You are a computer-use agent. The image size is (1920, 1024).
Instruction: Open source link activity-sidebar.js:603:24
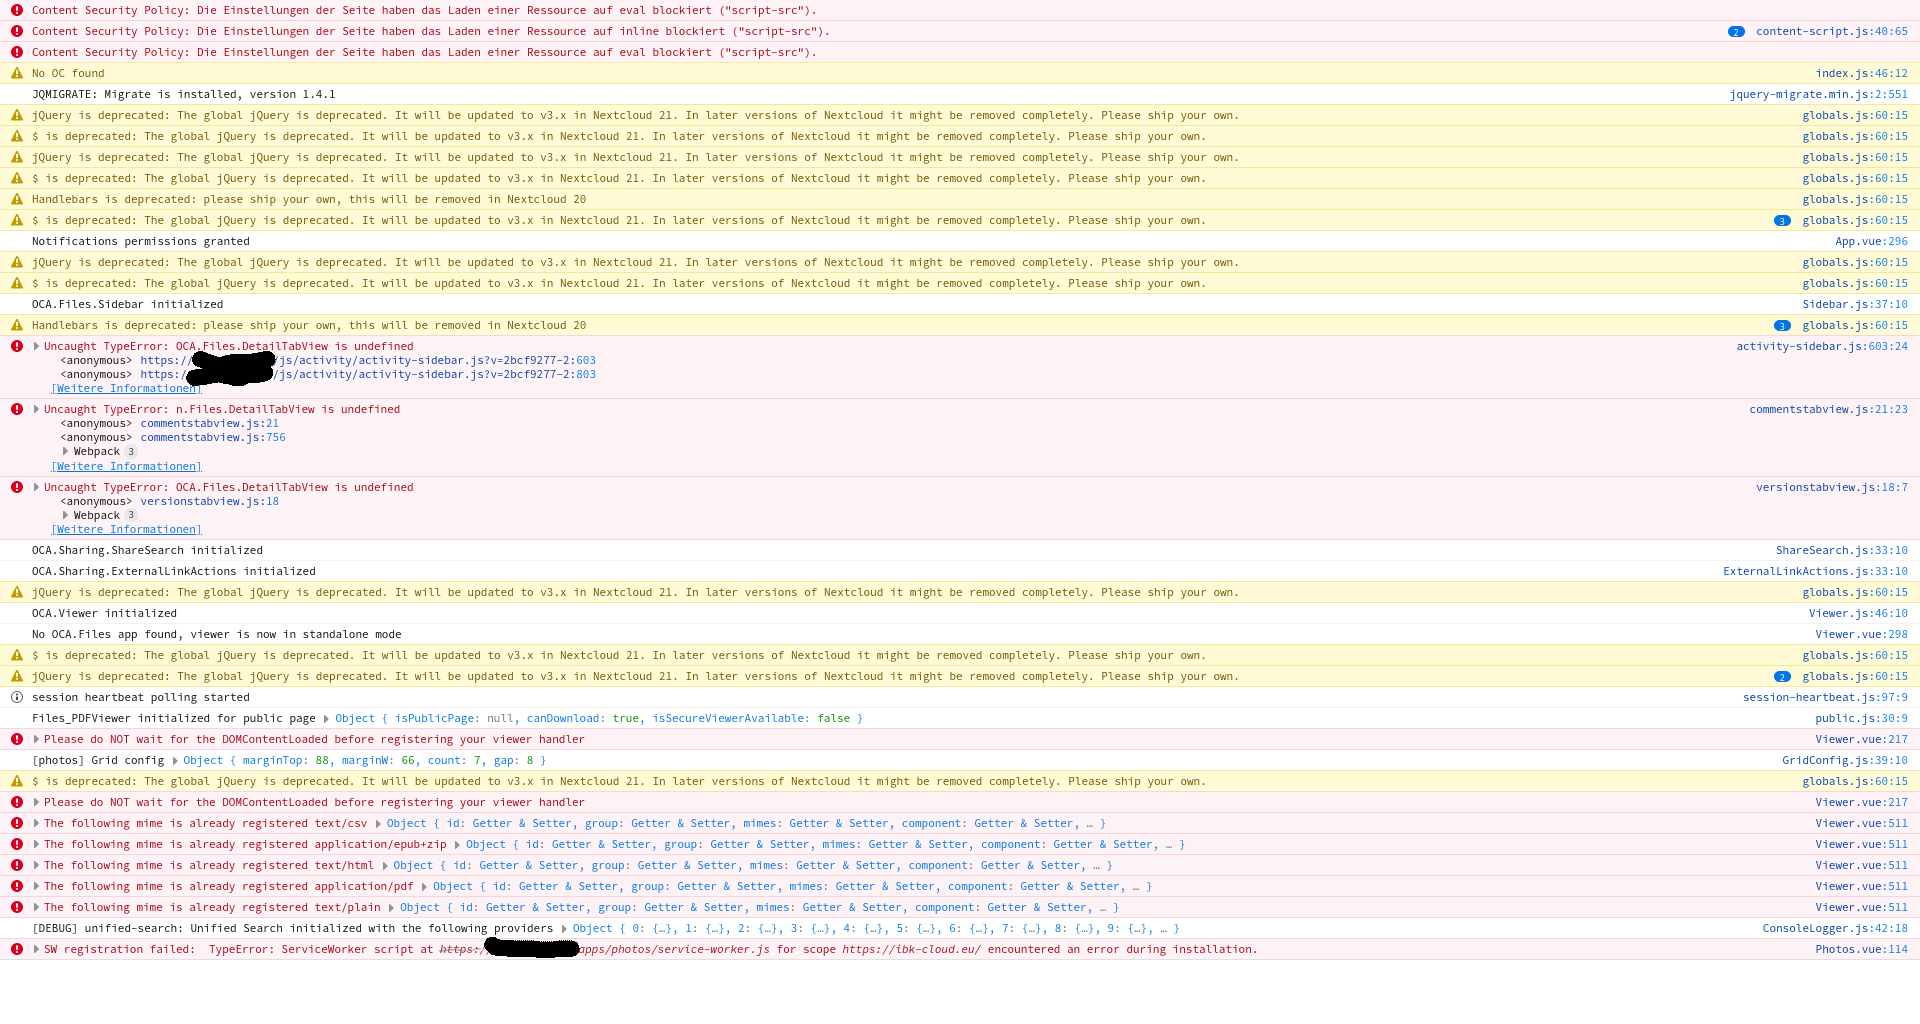click(x=1822, y=346)
